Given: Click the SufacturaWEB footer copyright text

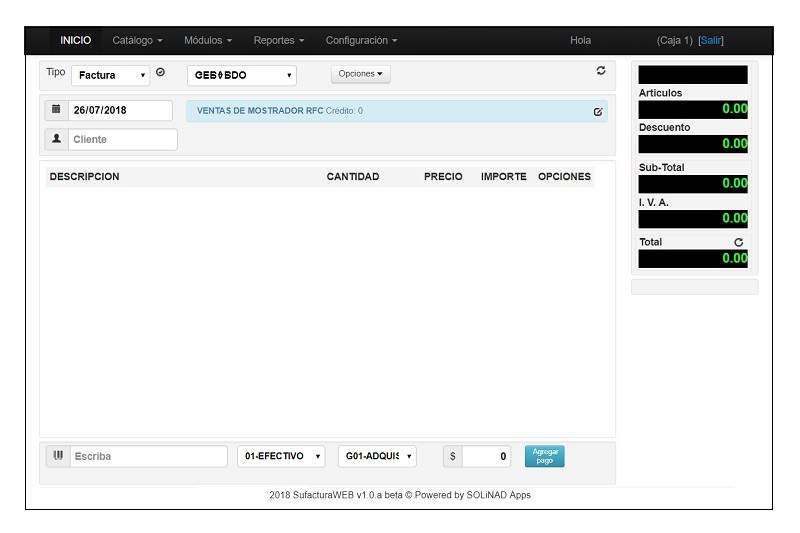Looking at the screenshot, I should point(400,495).
